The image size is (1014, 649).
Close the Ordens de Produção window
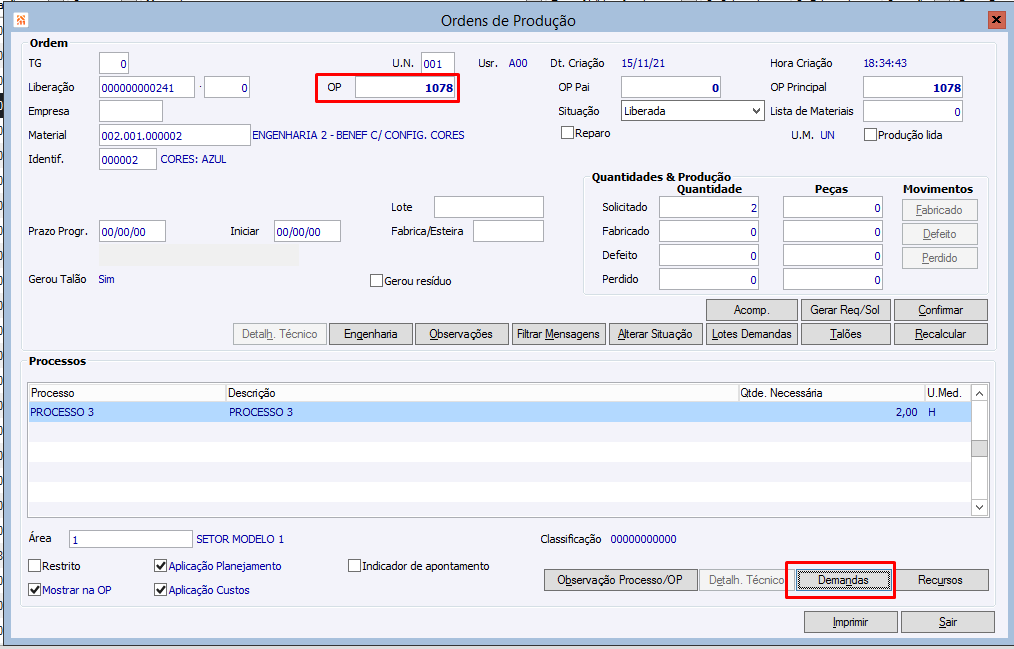(x=997, y=20)
